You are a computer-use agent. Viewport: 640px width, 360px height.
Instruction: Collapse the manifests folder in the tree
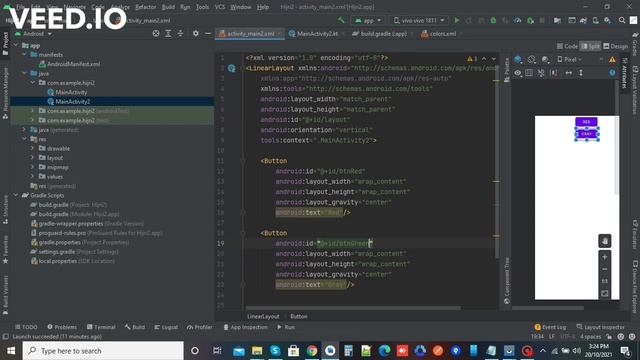tap(24, 54)
